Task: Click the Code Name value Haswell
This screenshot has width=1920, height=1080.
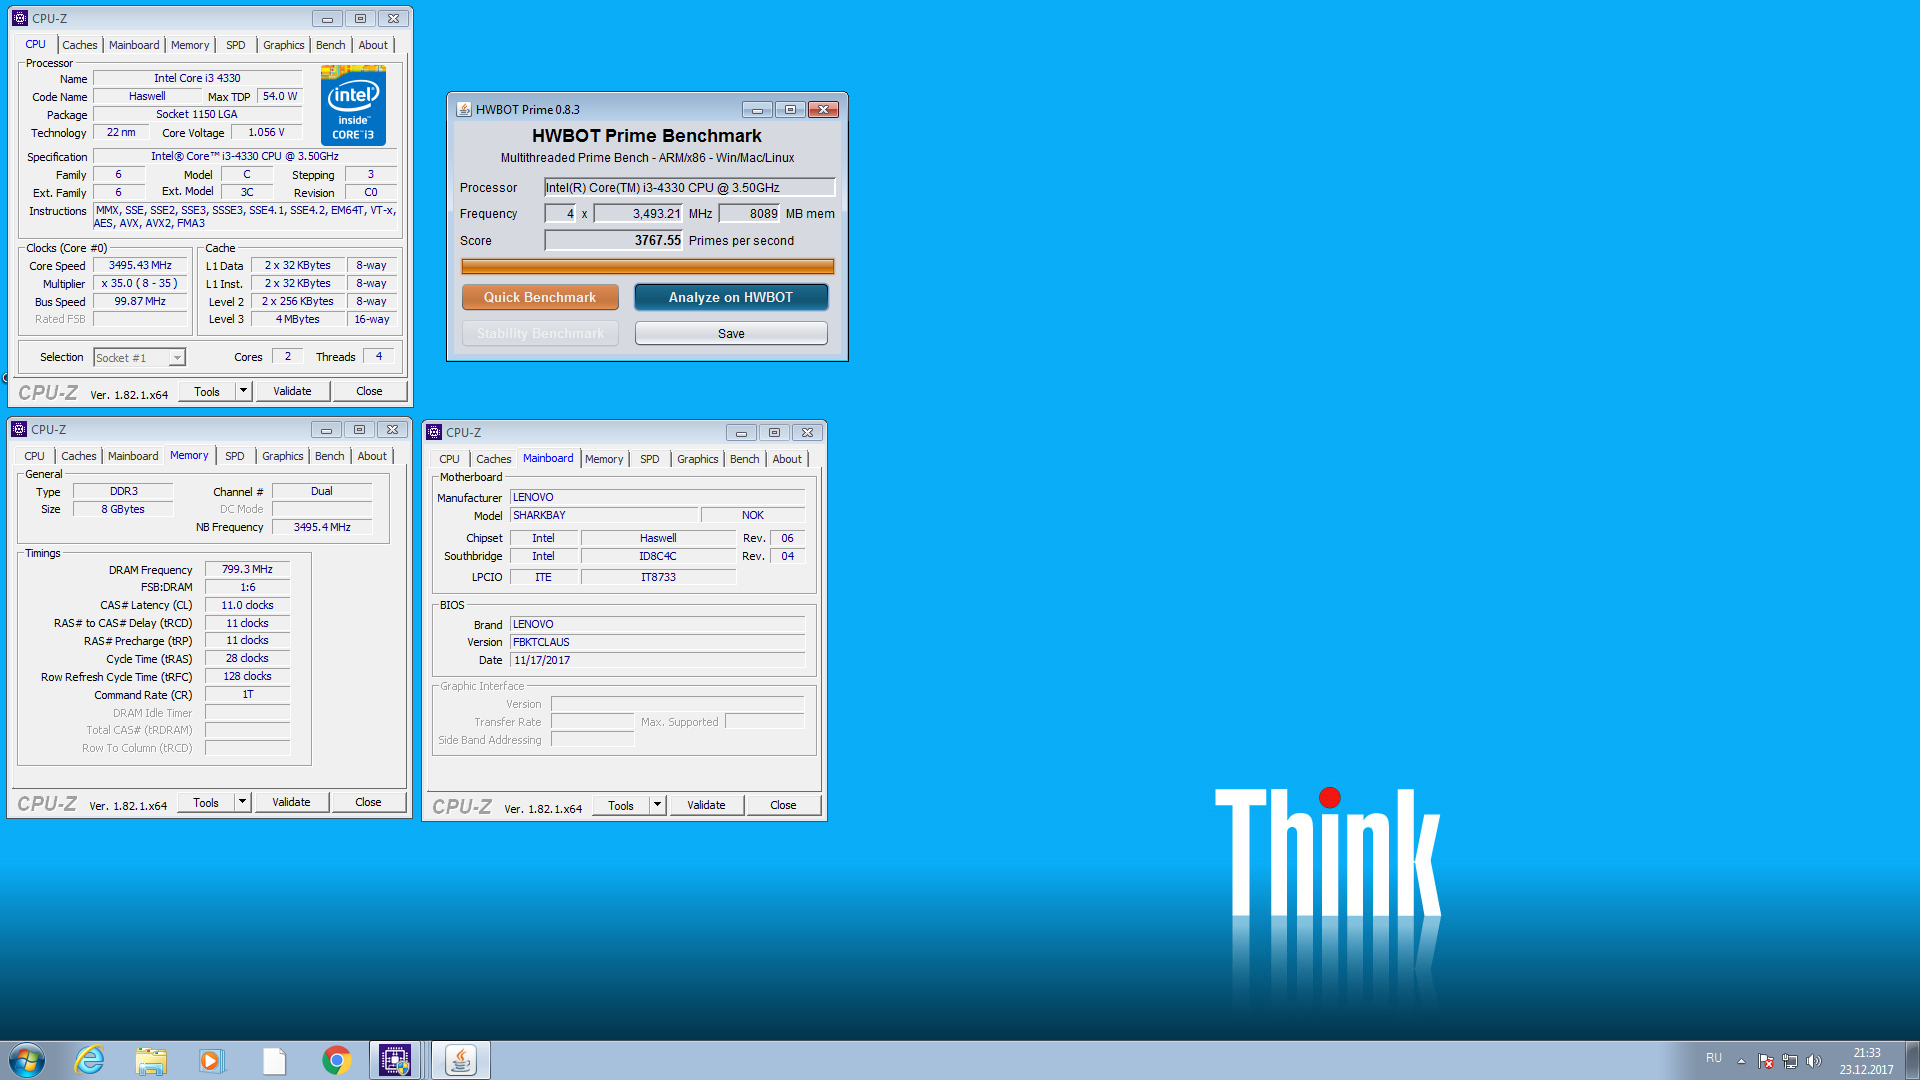Action: [147, 96]
